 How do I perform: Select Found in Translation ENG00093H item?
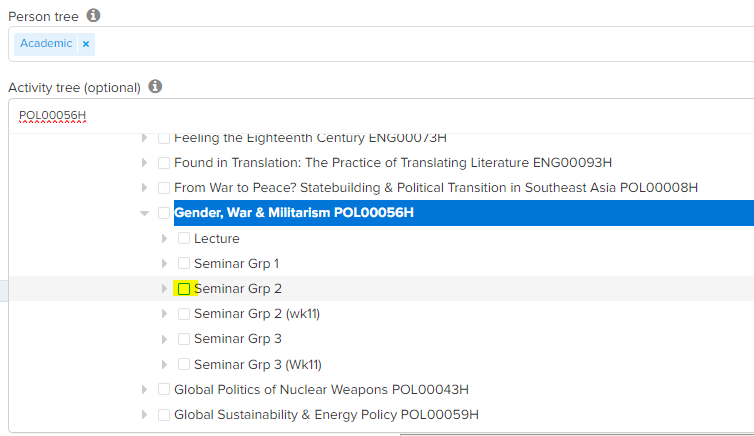(x=392, y=162)
